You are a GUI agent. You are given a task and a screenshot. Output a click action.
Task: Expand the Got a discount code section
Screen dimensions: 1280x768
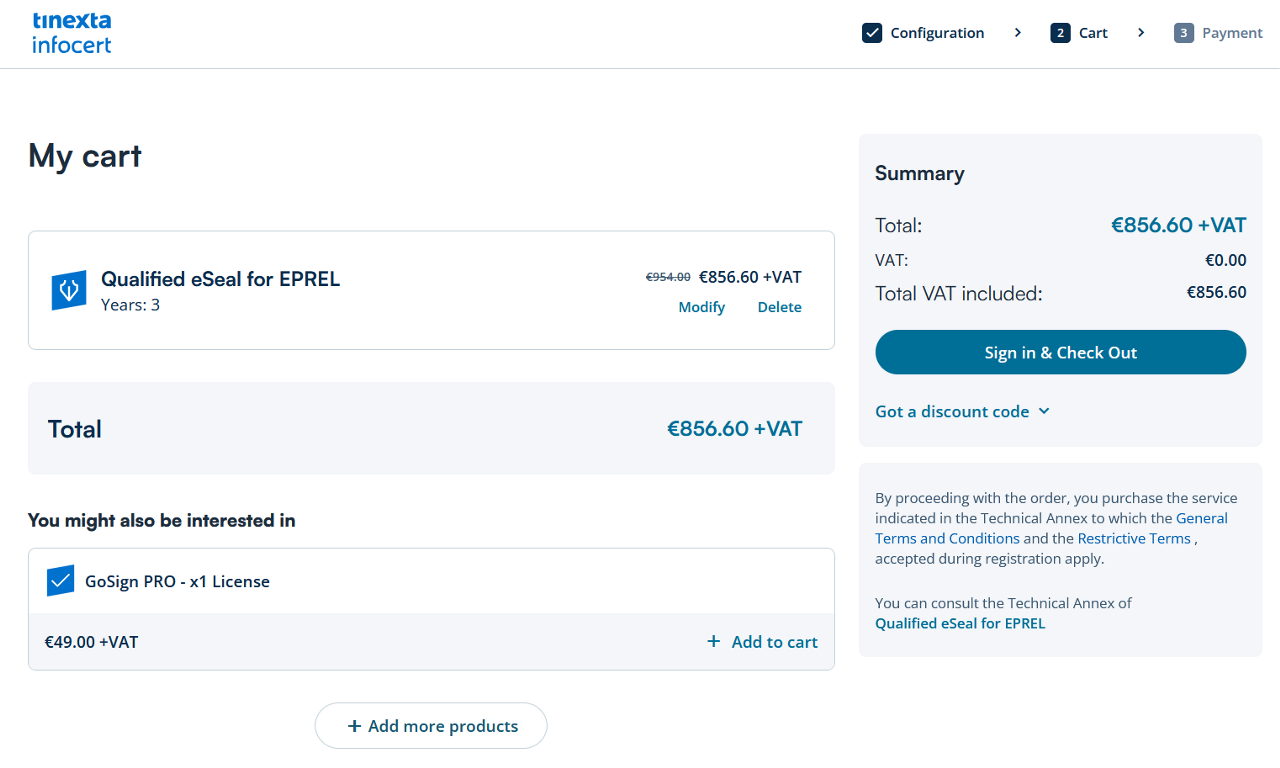pyautogui.click(x=952, y=411)
